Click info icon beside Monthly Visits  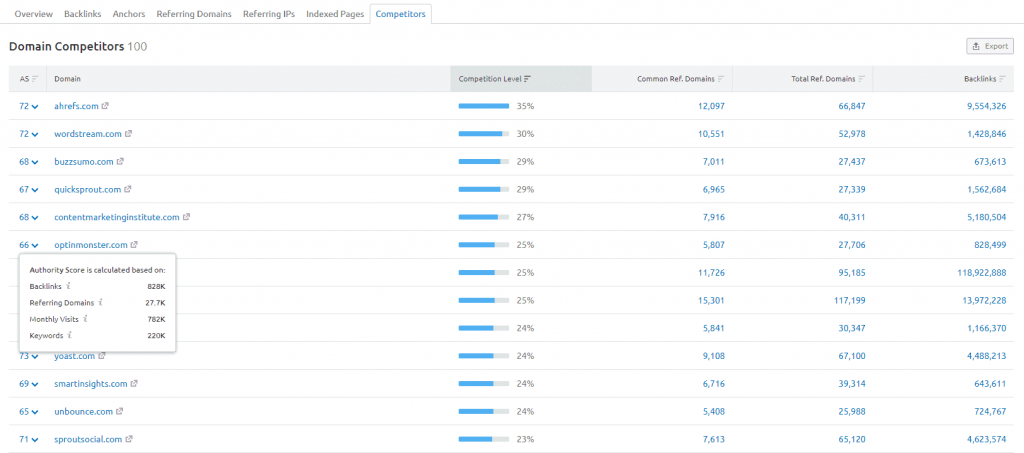click(x=86, y=319)
